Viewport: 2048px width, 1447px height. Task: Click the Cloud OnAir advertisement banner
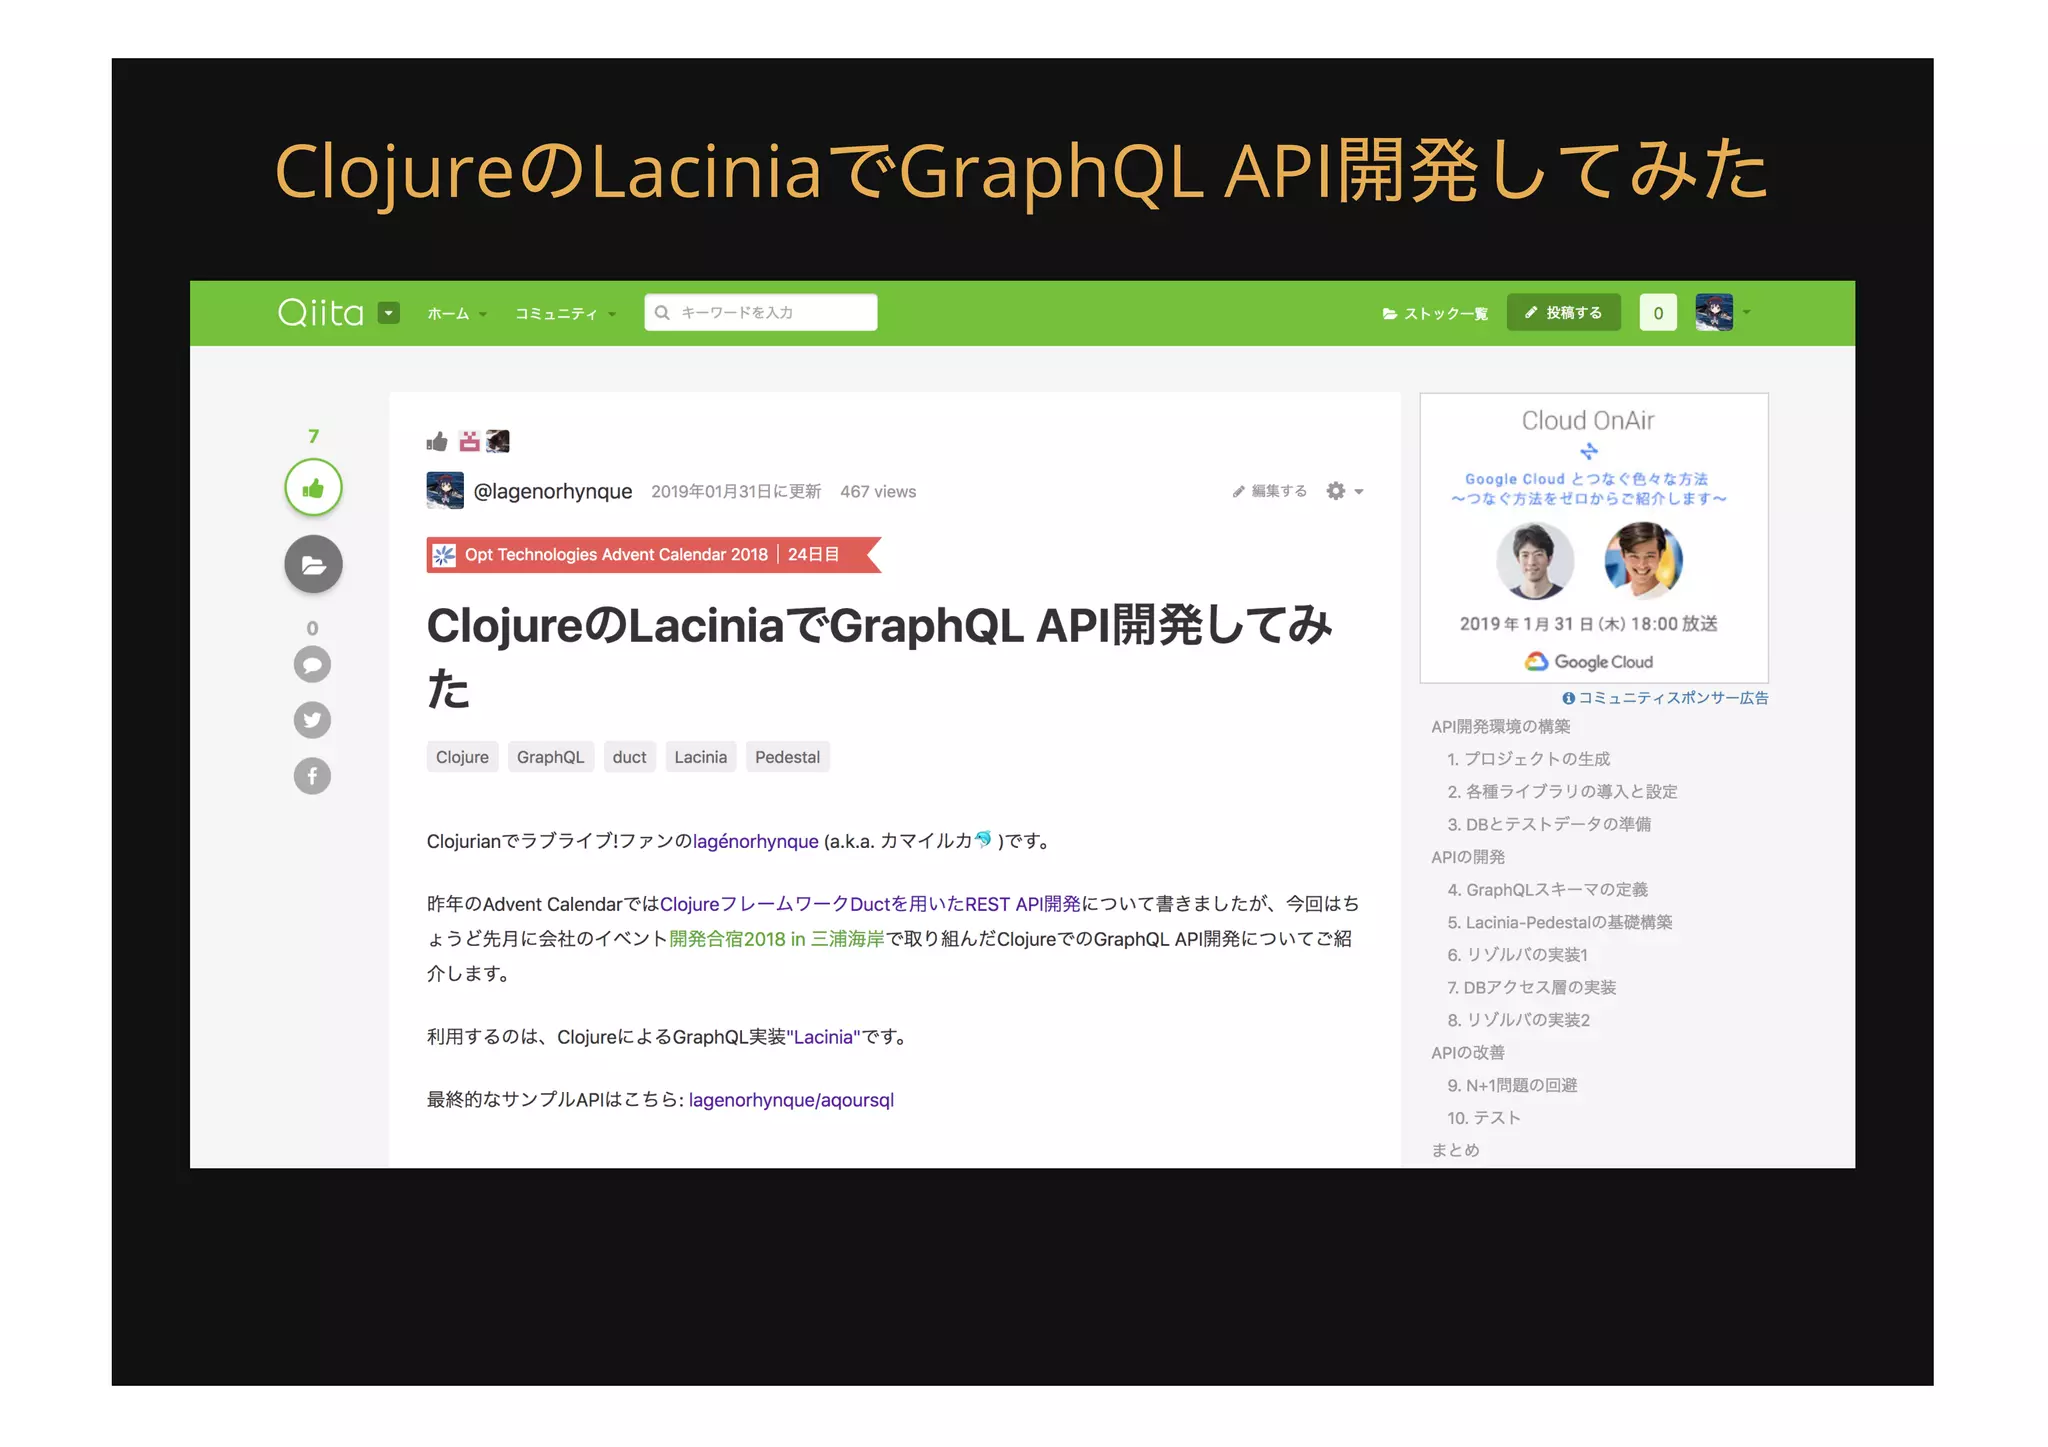tap(1594, 538)
